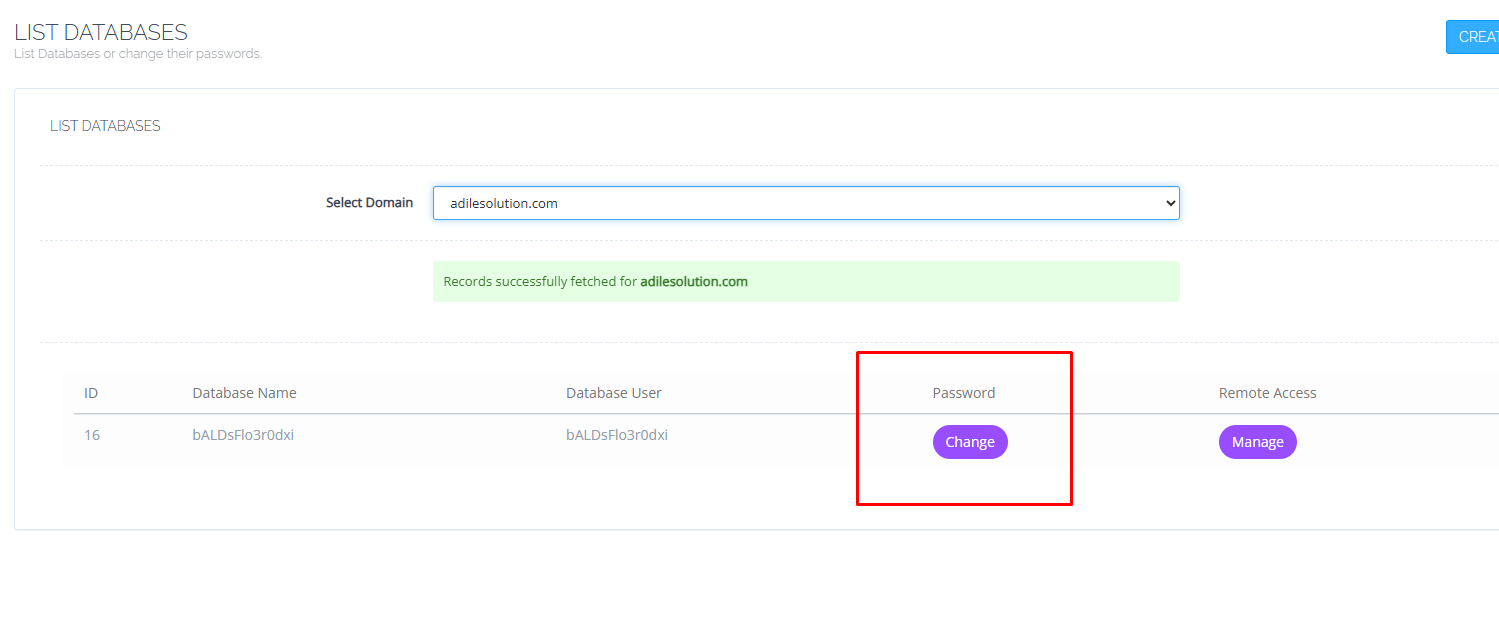Click the List Databases panel heading
The width and height of the screenshot is (1499, 635).
[105, 126]
